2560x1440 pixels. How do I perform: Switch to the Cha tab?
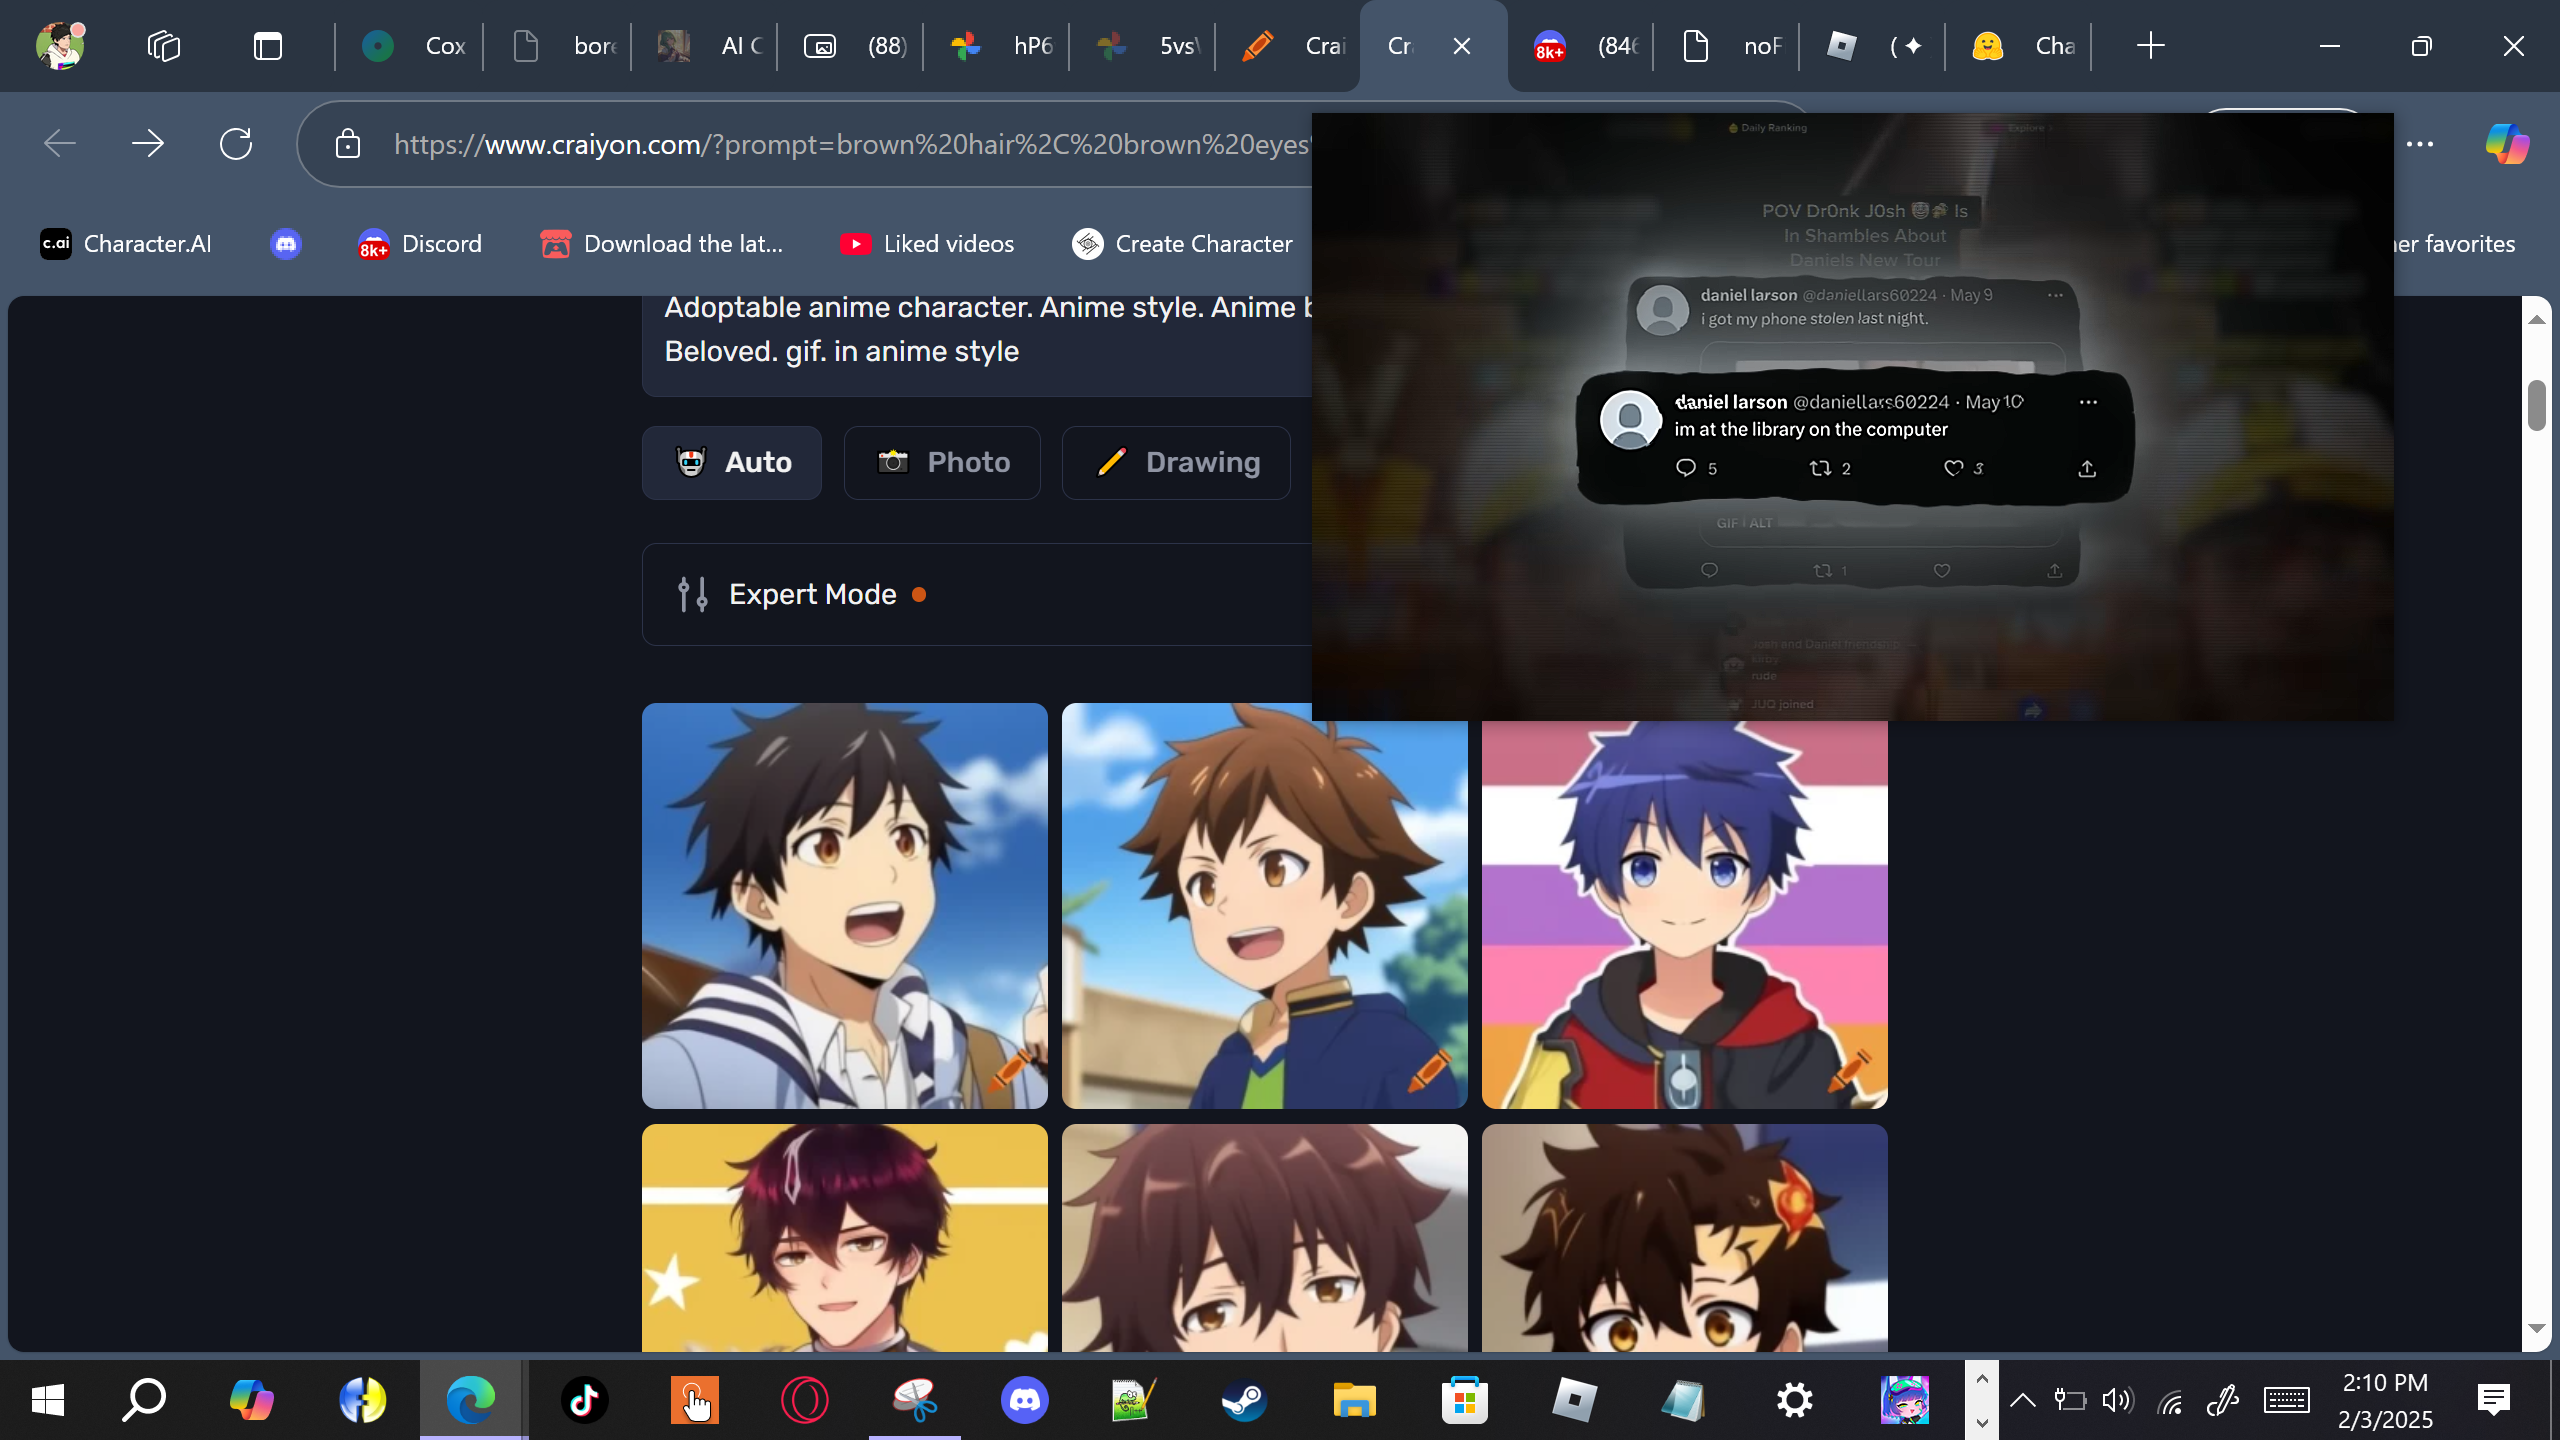2020,46
